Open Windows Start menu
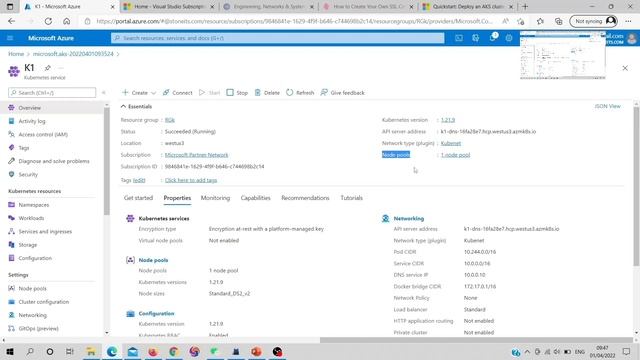 (x=10, y=351)
